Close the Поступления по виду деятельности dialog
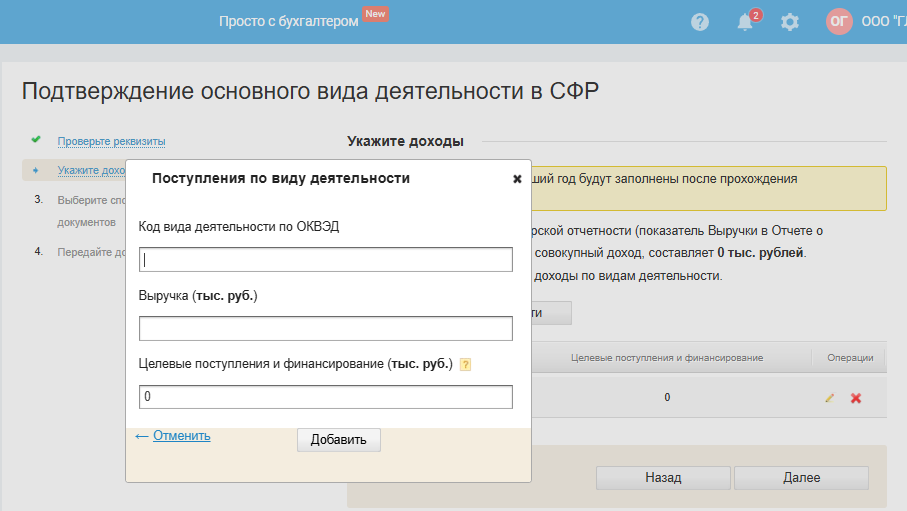This screenshot has width=907, height=511. click(517, 179)
